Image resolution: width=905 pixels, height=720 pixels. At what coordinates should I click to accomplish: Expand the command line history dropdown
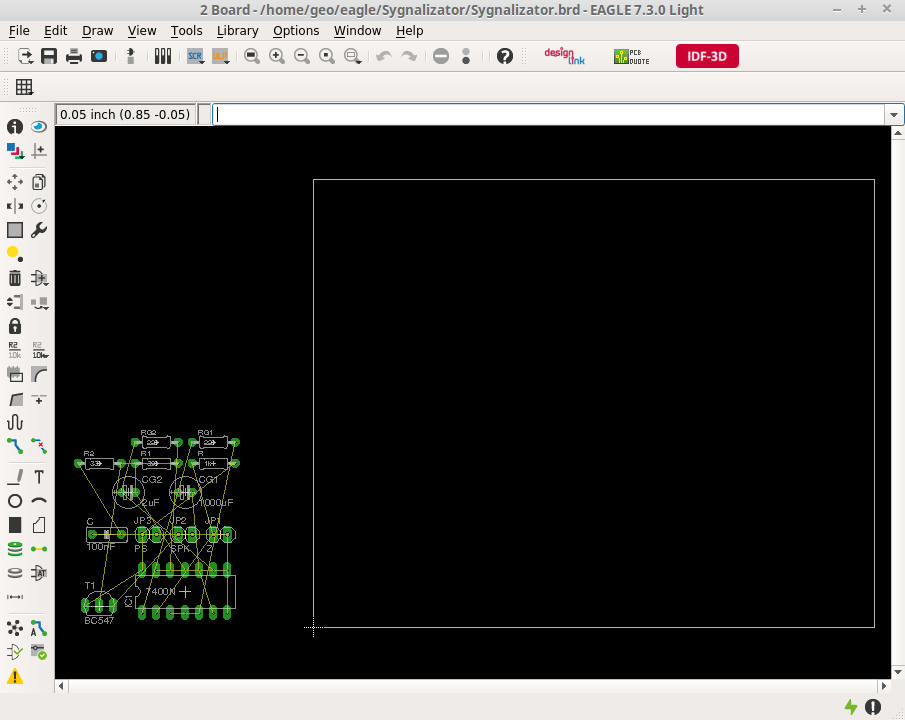tap(894, 114)
